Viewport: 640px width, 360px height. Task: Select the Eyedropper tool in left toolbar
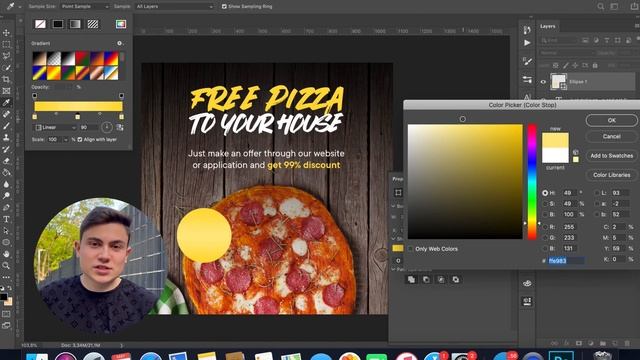tap(6, 102)
